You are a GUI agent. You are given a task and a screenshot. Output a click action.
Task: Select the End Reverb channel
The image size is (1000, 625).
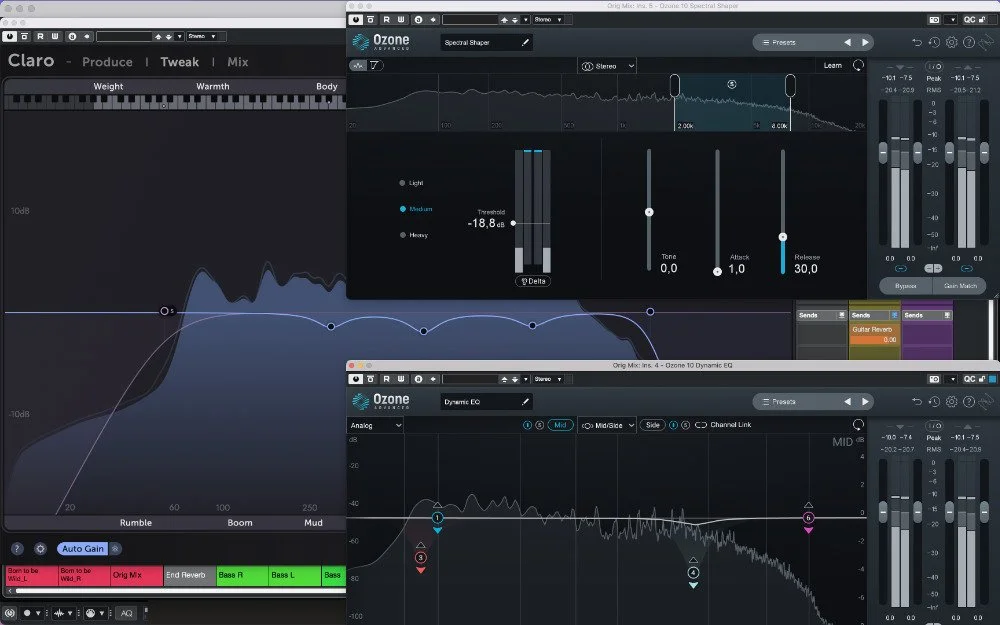(189, 575)
